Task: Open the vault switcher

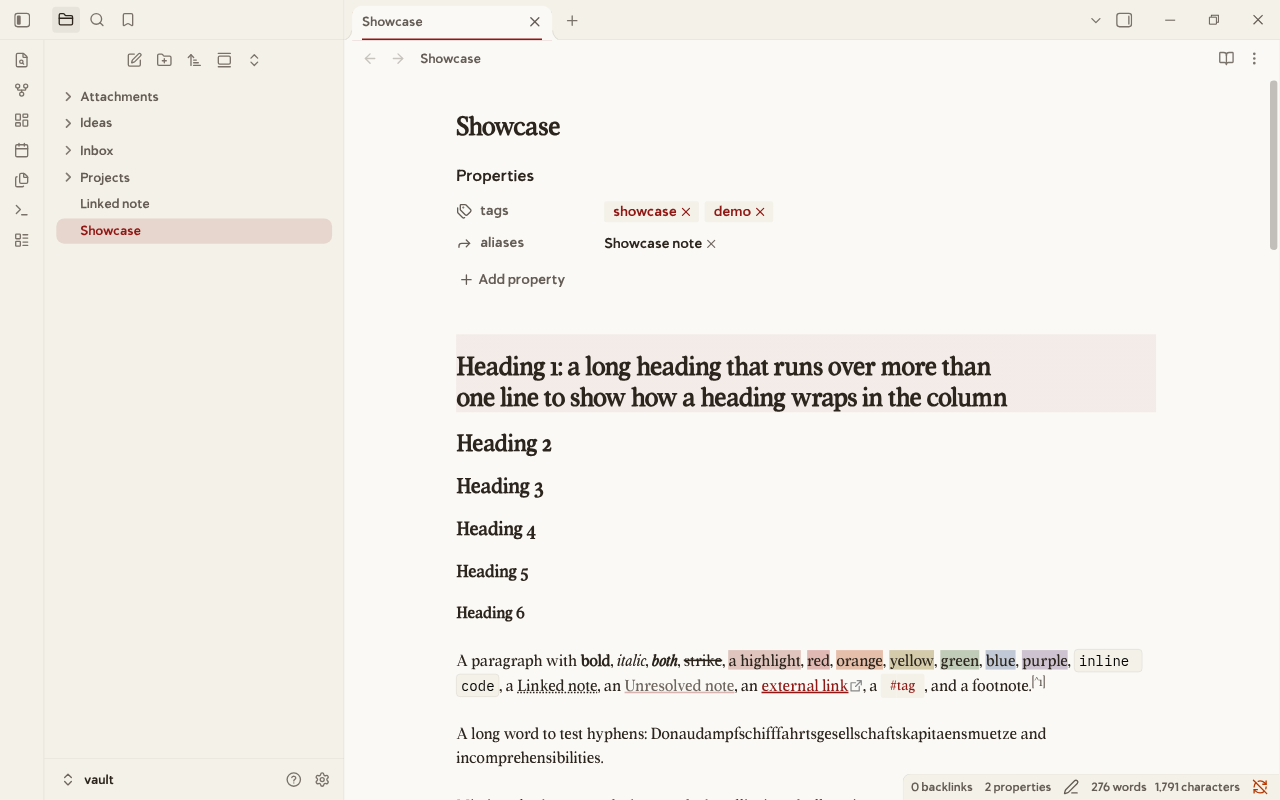Action: tap(88, 780)
